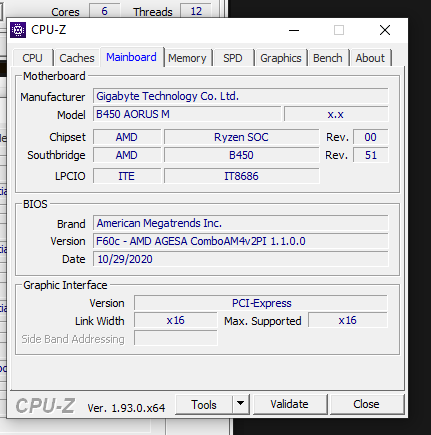The height and width of the screenshot is (435, 431).
Task: Click the model revision field x.x
Action: pos(336,114)
